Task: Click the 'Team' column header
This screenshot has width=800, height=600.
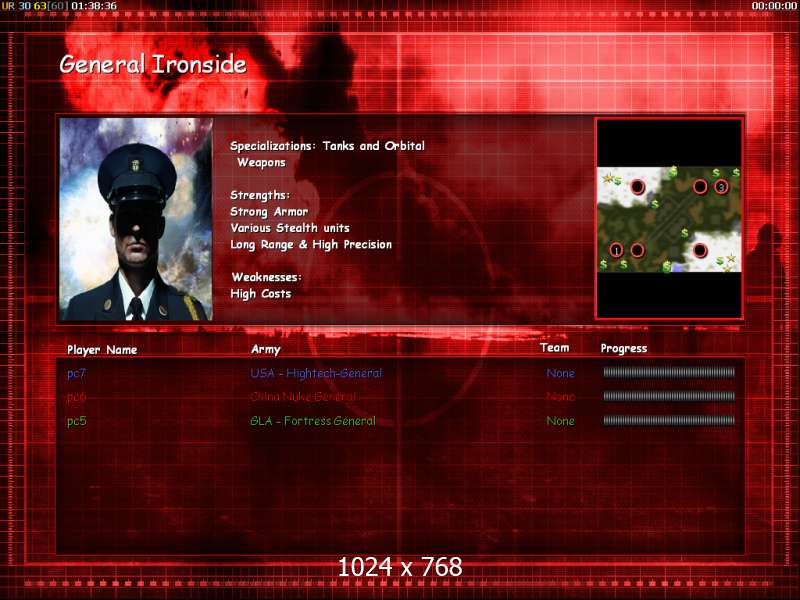Action: point(555,347)
